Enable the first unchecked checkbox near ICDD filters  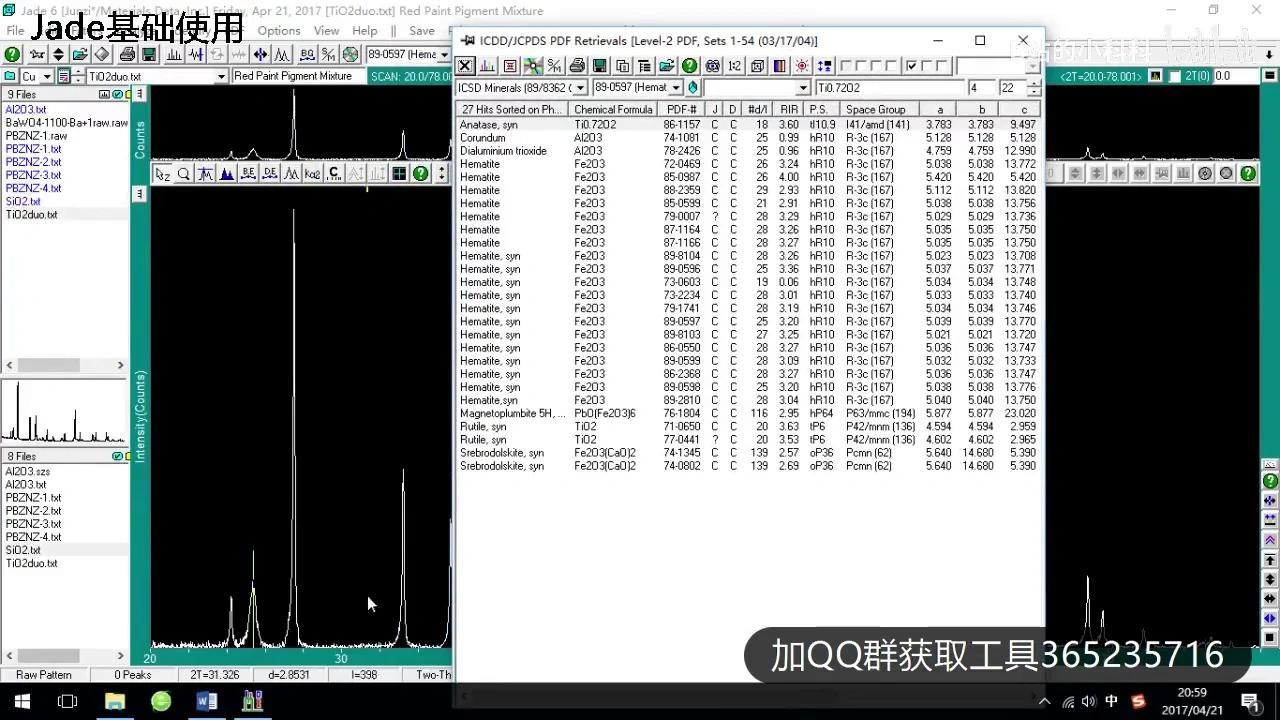point(844,64)
